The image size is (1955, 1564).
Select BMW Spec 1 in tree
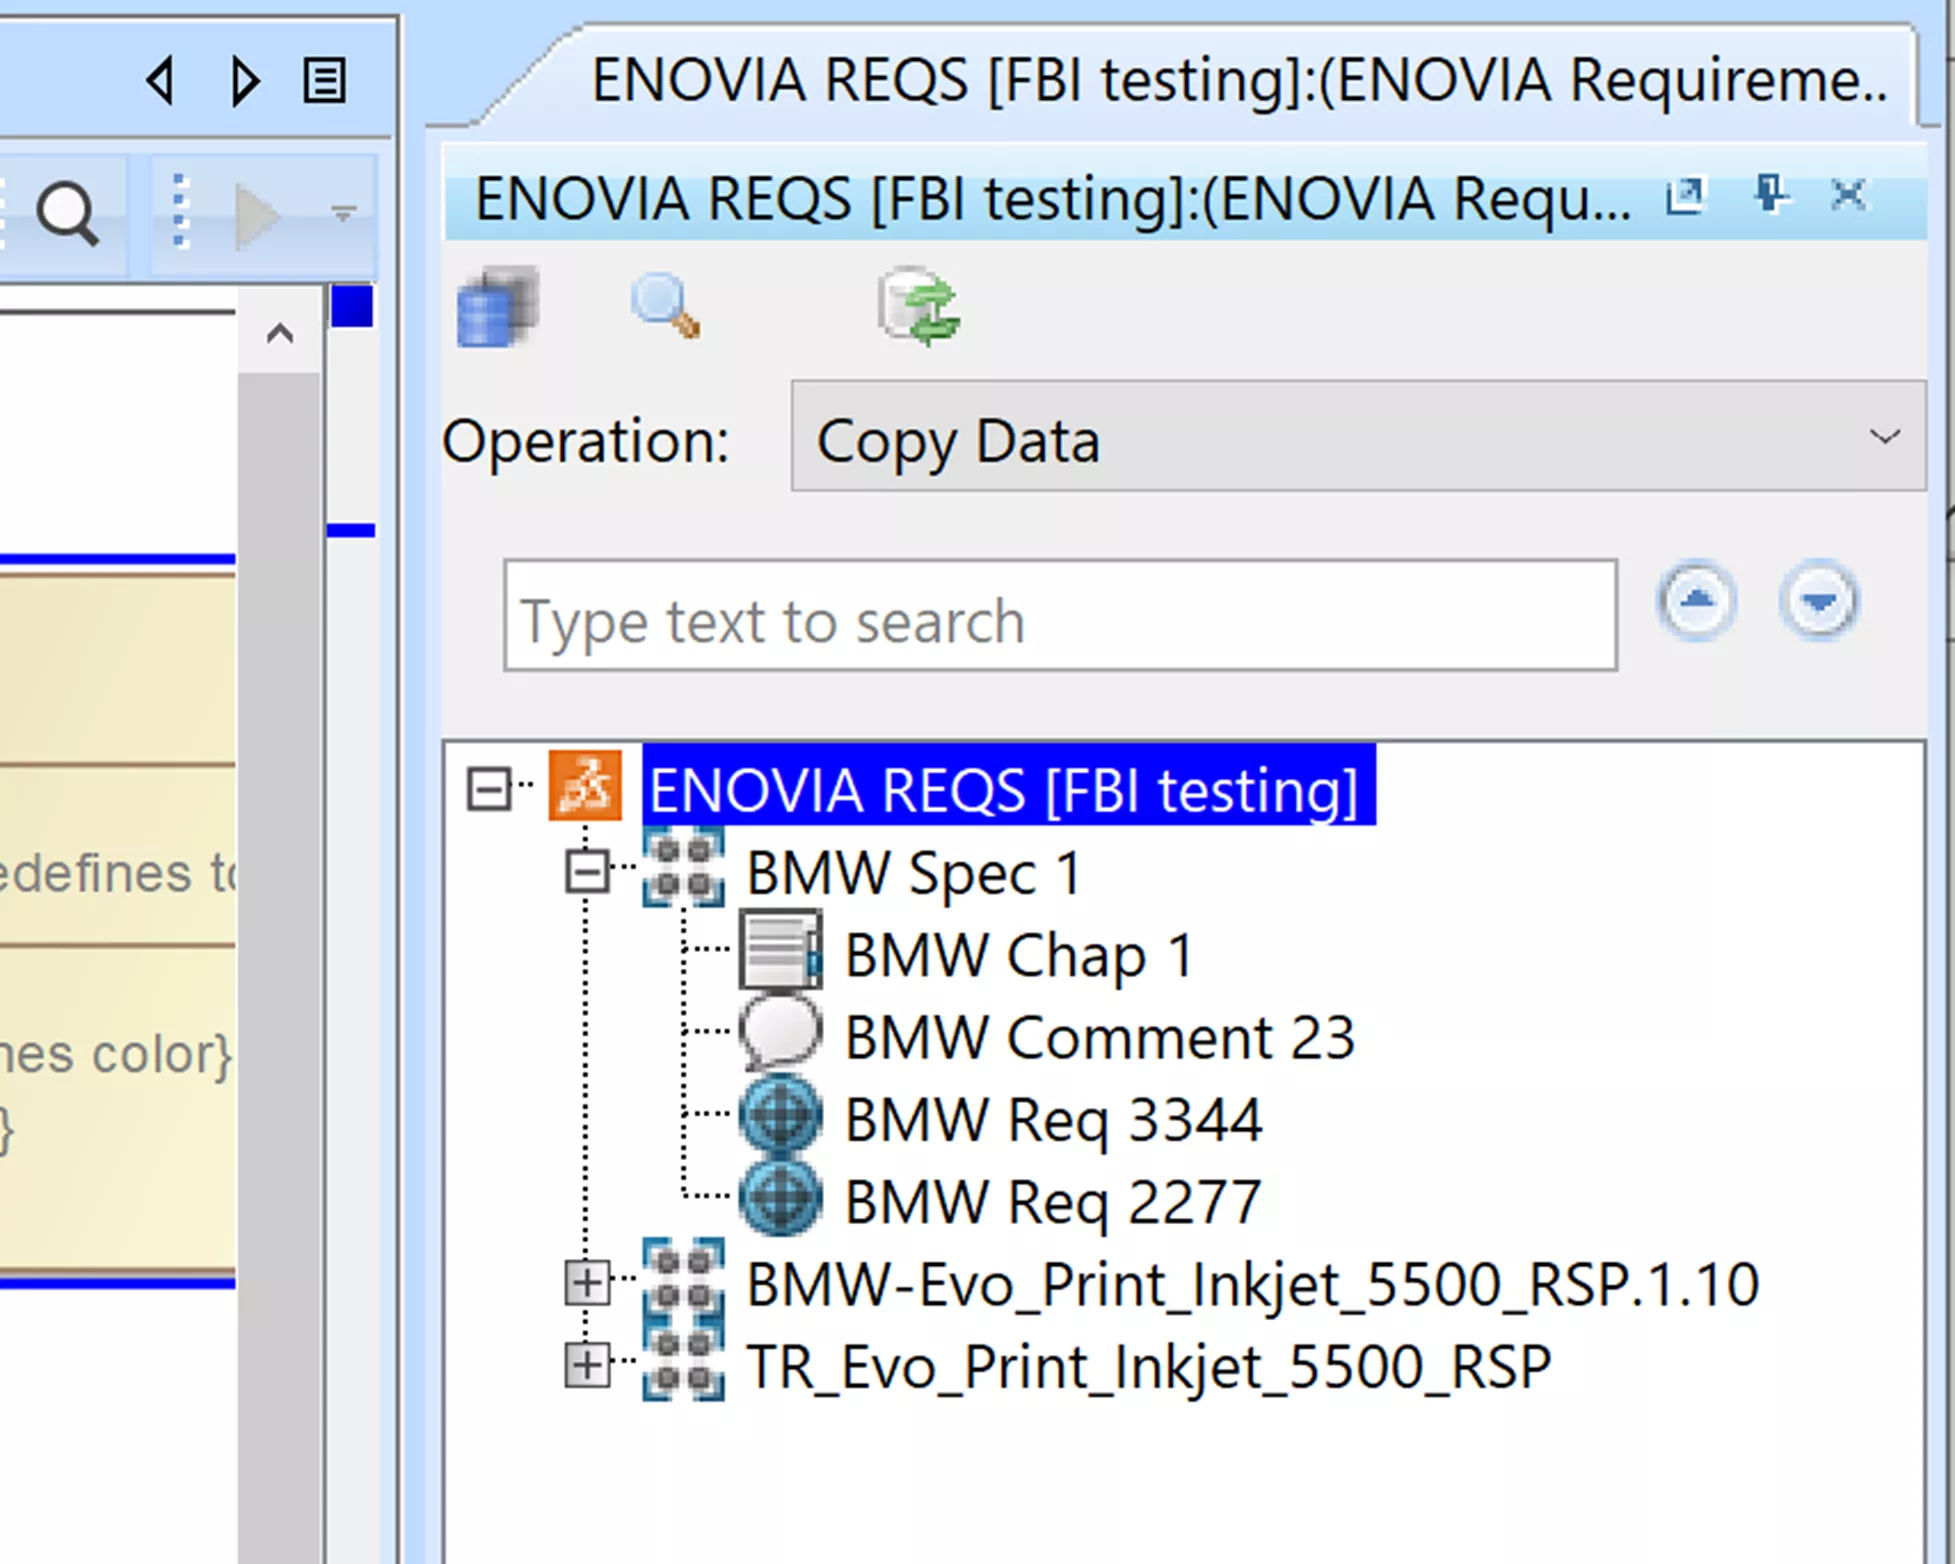pyautogui.click(x=915, y=873)
